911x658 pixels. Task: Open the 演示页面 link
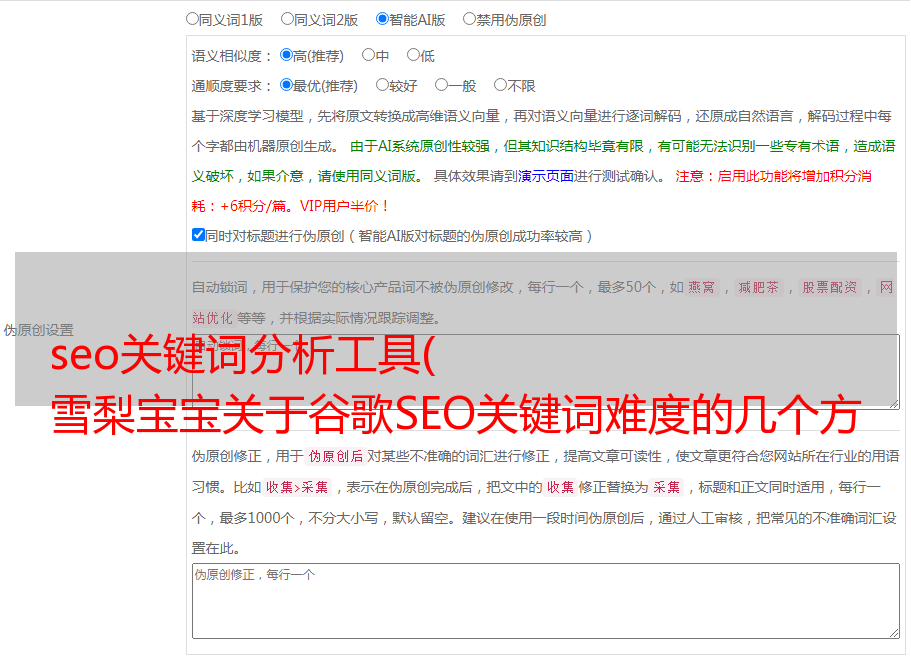click(x=546, y=176)
